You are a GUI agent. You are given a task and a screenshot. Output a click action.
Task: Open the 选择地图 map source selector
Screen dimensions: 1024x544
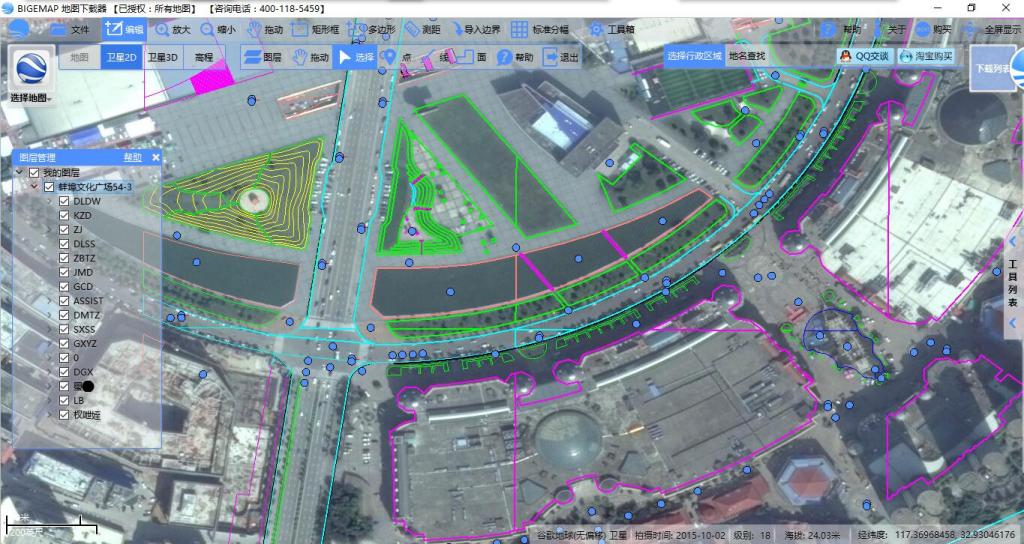coord(29,76)
